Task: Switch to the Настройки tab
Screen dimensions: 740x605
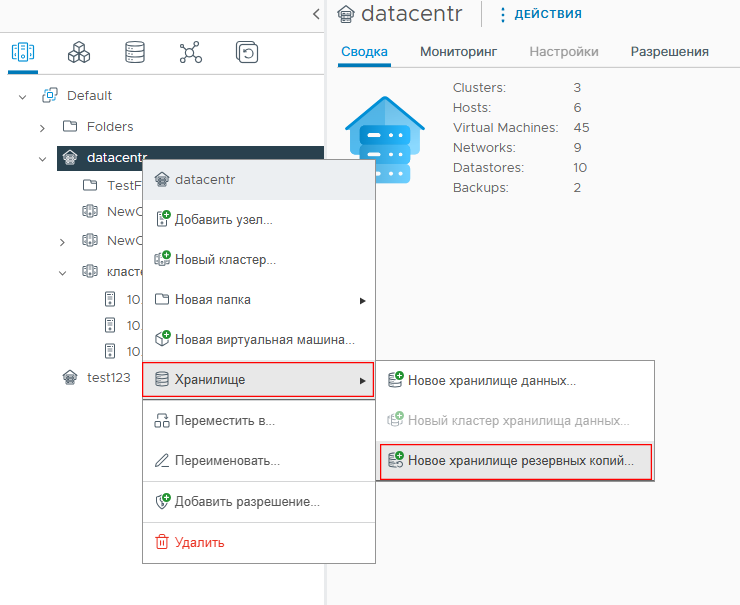Action: (x=564, y=51)
